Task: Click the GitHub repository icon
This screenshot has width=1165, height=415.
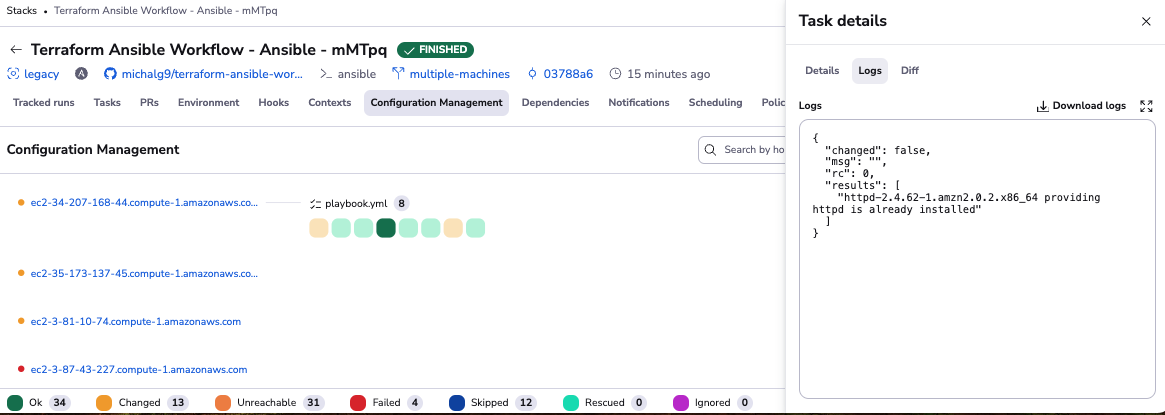Action: coord(110,74)
